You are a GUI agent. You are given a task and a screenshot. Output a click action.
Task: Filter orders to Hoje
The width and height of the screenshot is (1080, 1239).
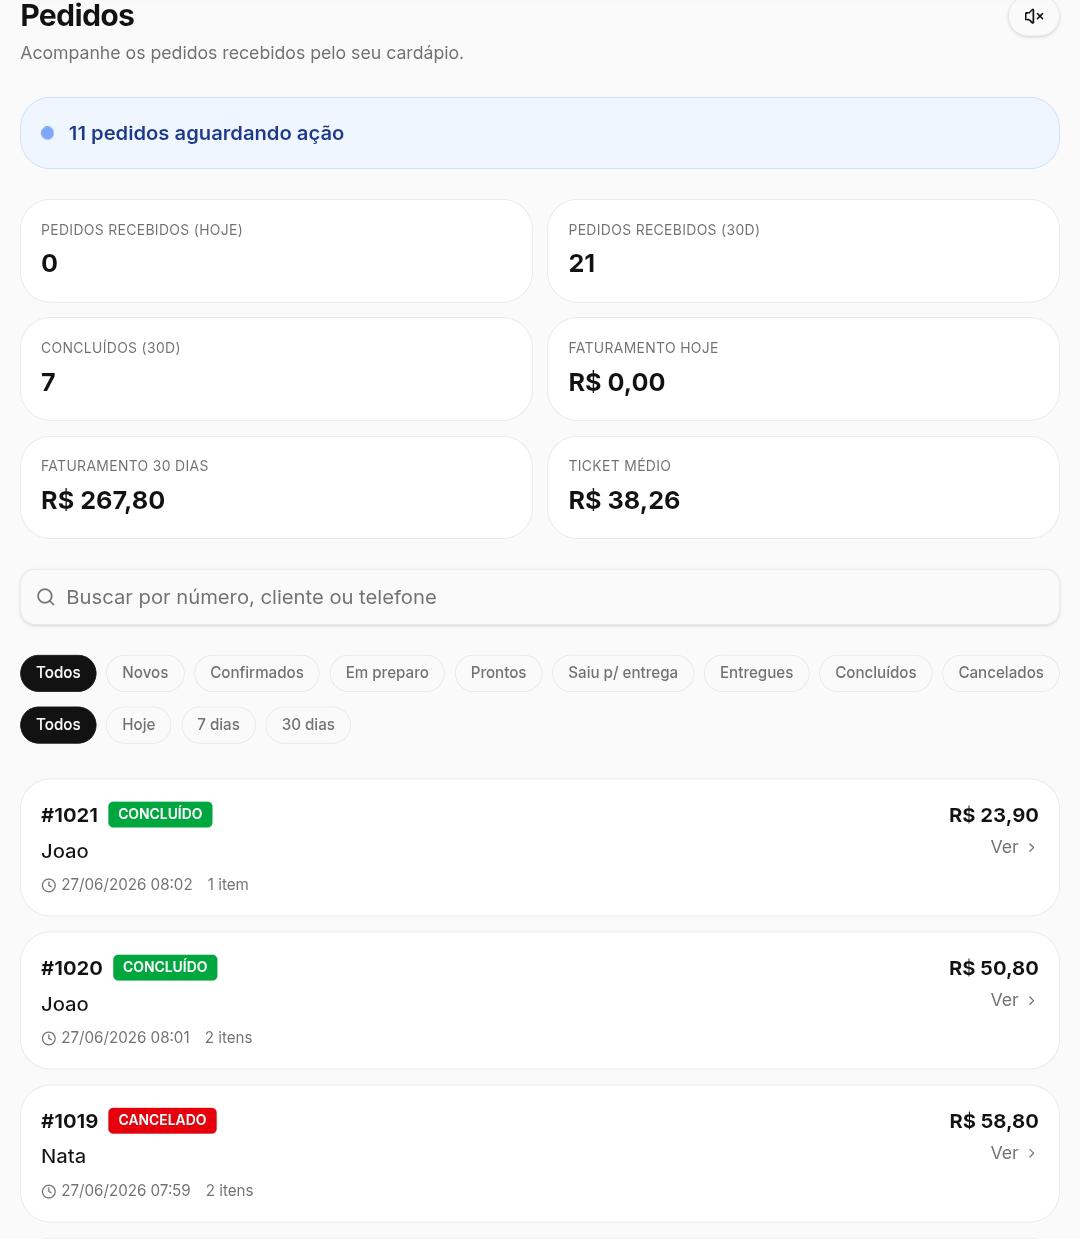[139, 725]
